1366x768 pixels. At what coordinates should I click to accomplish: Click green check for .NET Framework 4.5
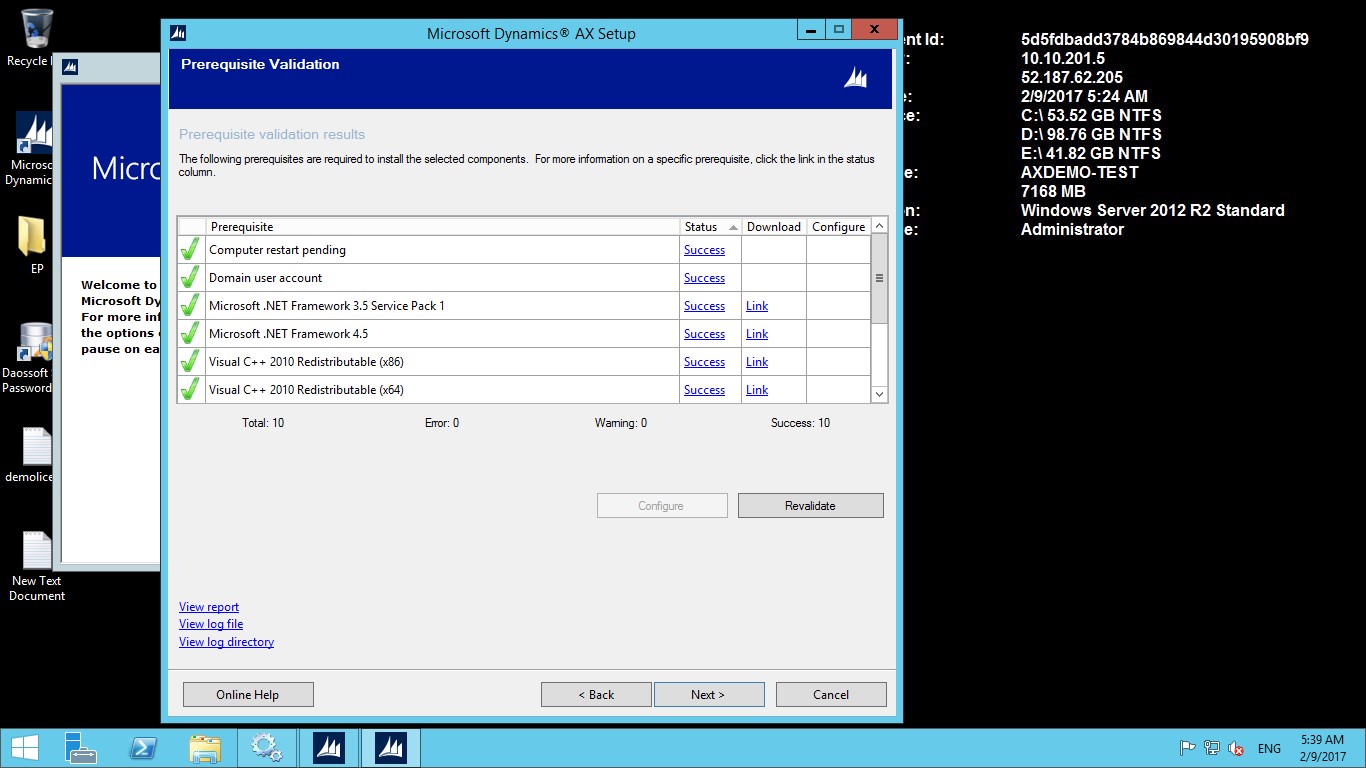(190, 334)
